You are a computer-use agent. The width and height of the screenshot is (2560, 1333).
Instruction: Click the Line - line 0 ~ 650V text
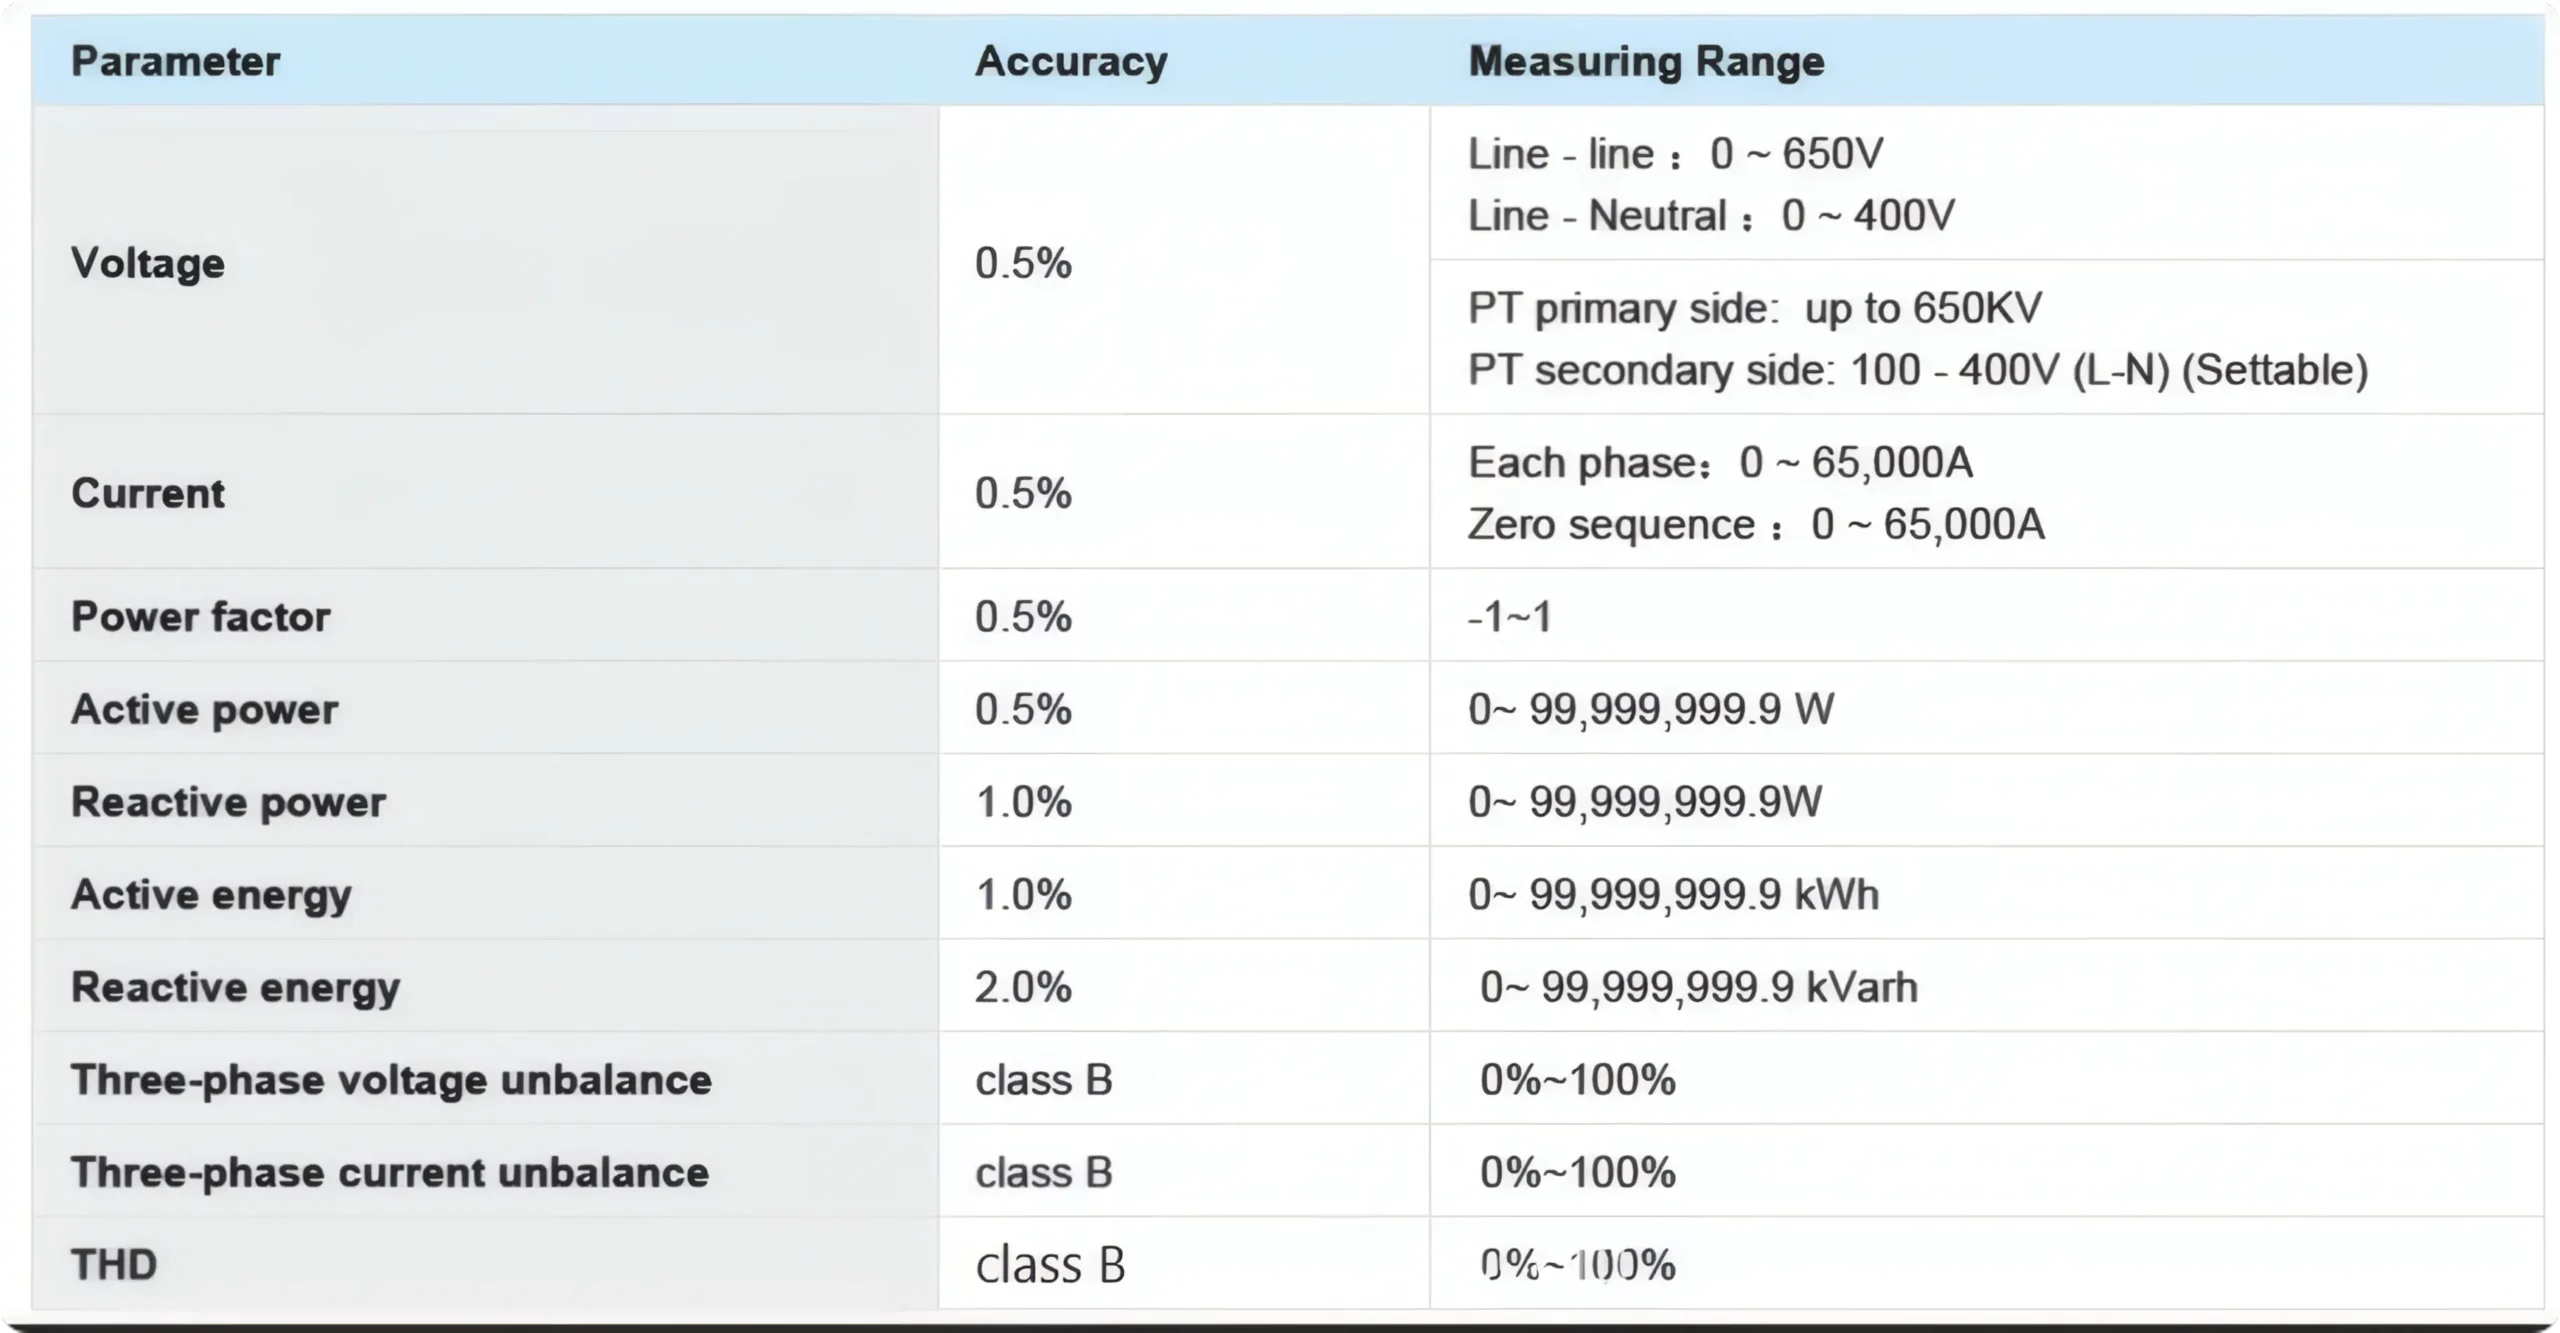(1675, 155)
